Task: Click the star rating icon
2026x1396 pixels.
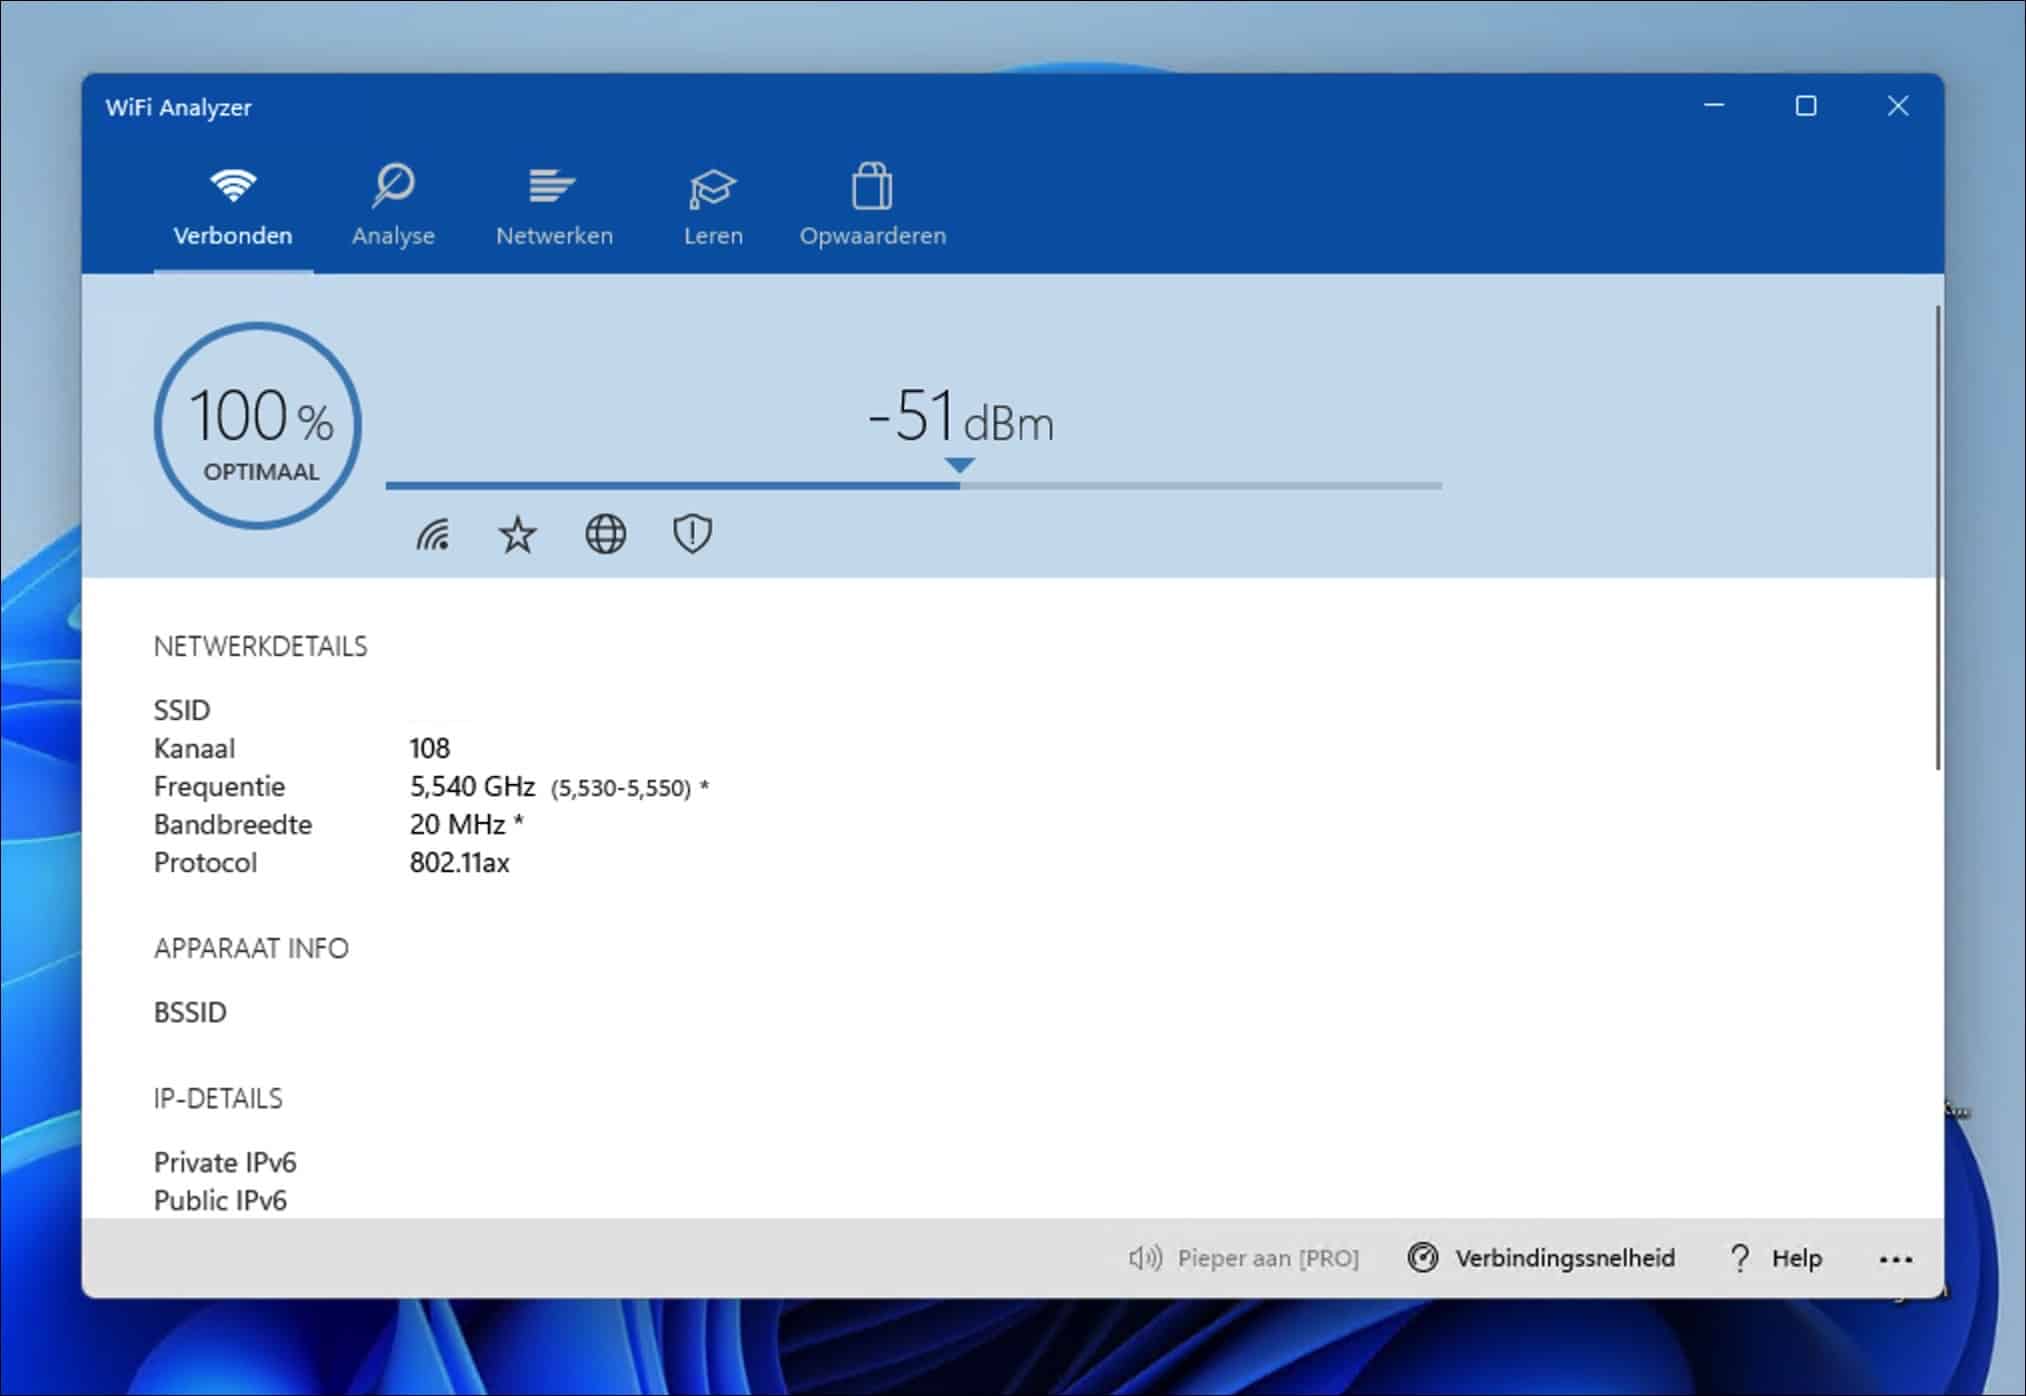Action: click(x=518, y=536)
